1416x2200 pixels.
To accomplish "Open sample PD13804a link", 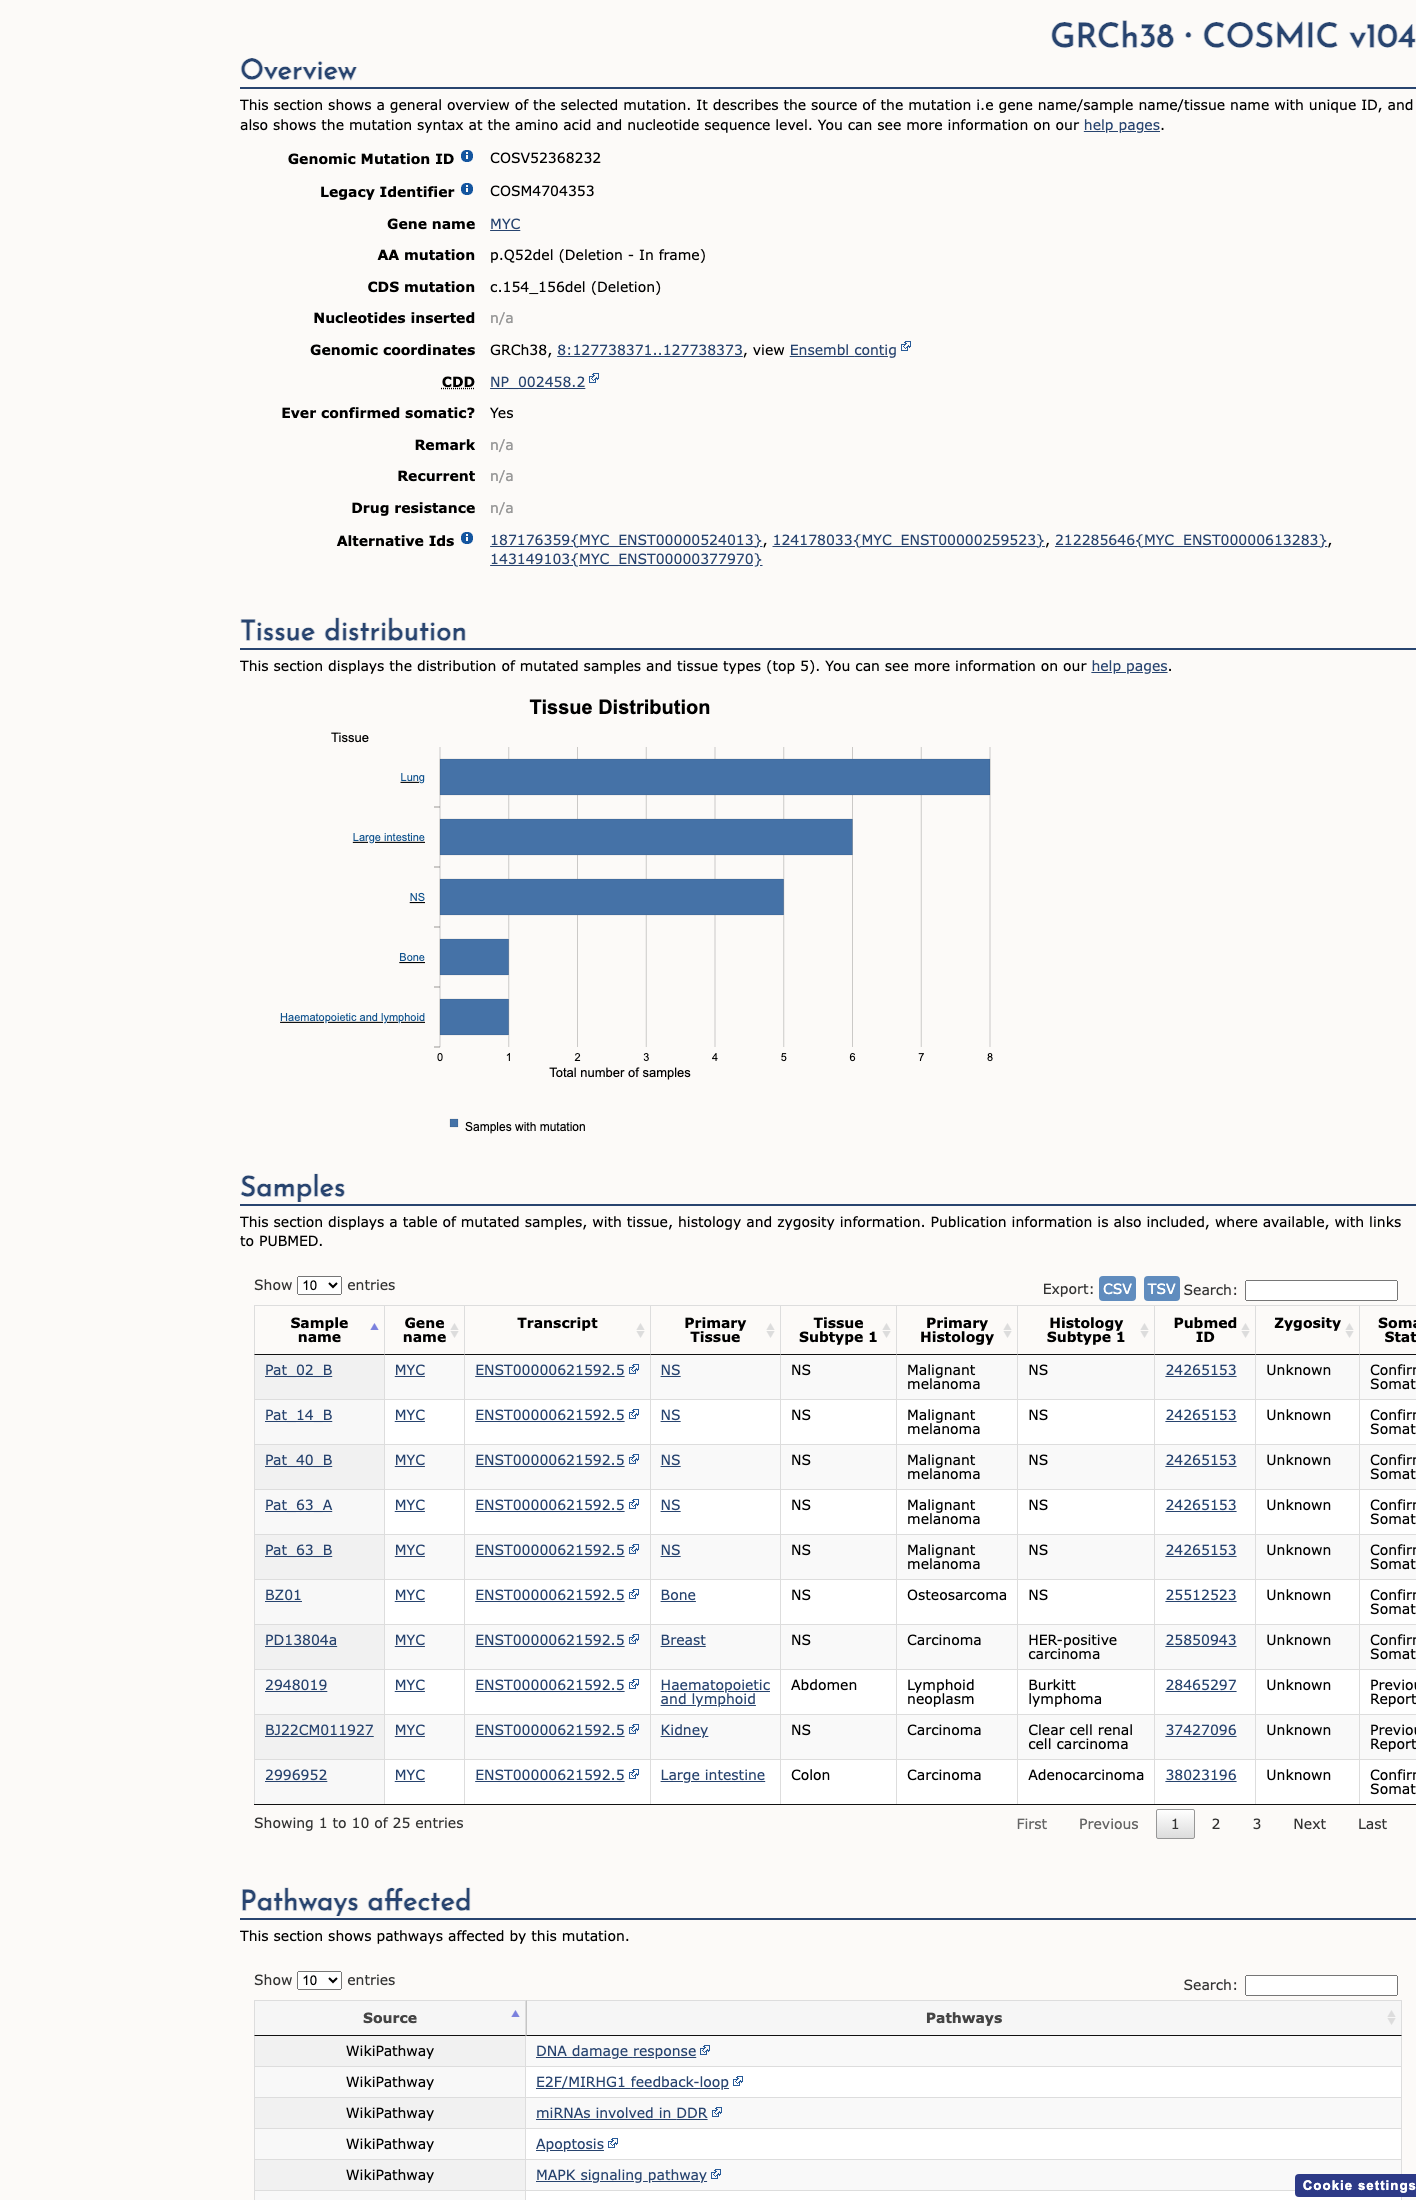I will coord(301,1640).
